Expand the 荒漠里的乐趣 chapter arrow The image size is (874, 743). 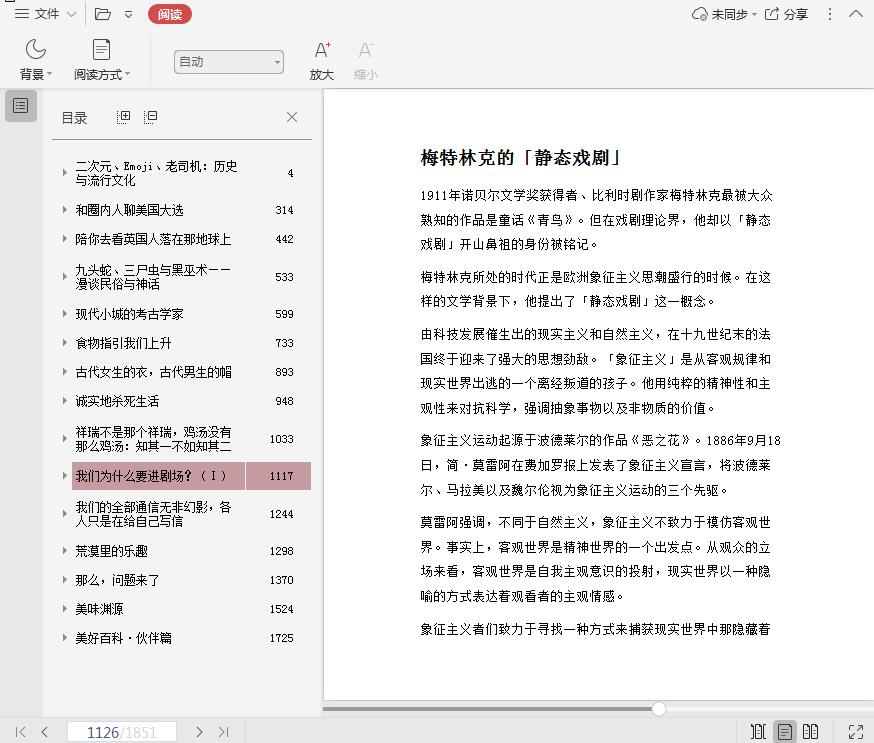(x=65, y=551)
